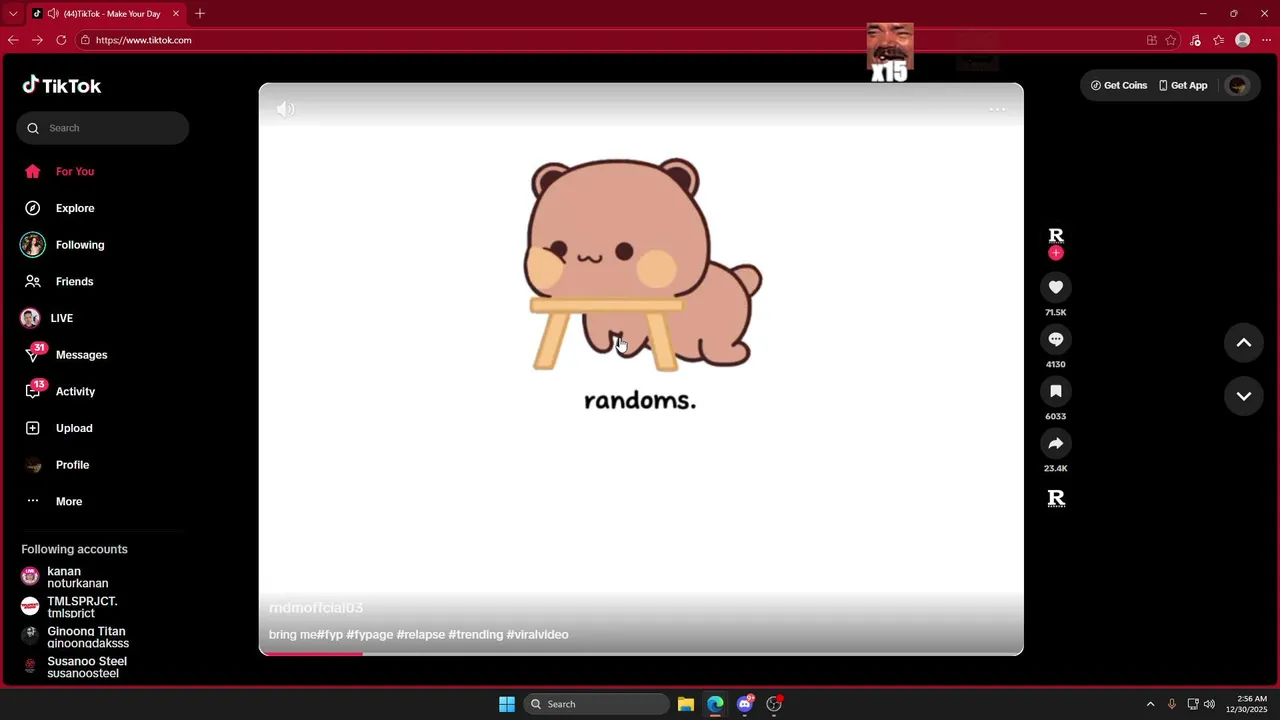Go to next video with down chevron
1280x720 pixels.
tap(1244, 396)
